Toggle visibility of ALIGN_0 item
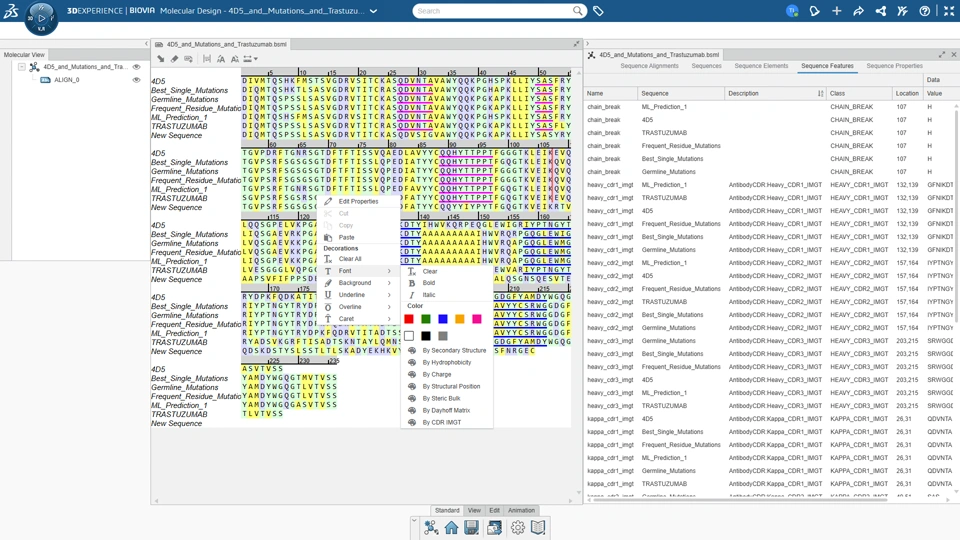Image resolution: width=960 pixels, height=540 pixels. tap(137, 80)
